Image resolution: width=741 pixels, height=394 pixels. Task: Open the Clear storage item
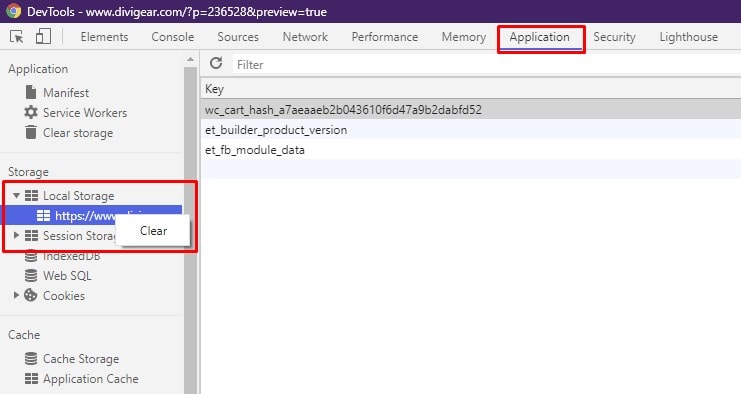click(x=78, y=133)
